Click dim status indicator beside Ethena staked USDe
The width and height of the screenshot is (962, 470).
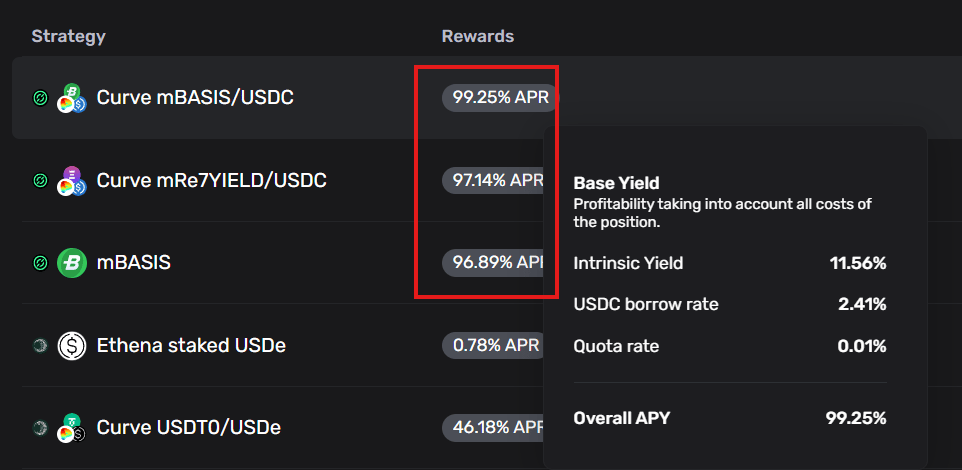click(x=40, y=346)
